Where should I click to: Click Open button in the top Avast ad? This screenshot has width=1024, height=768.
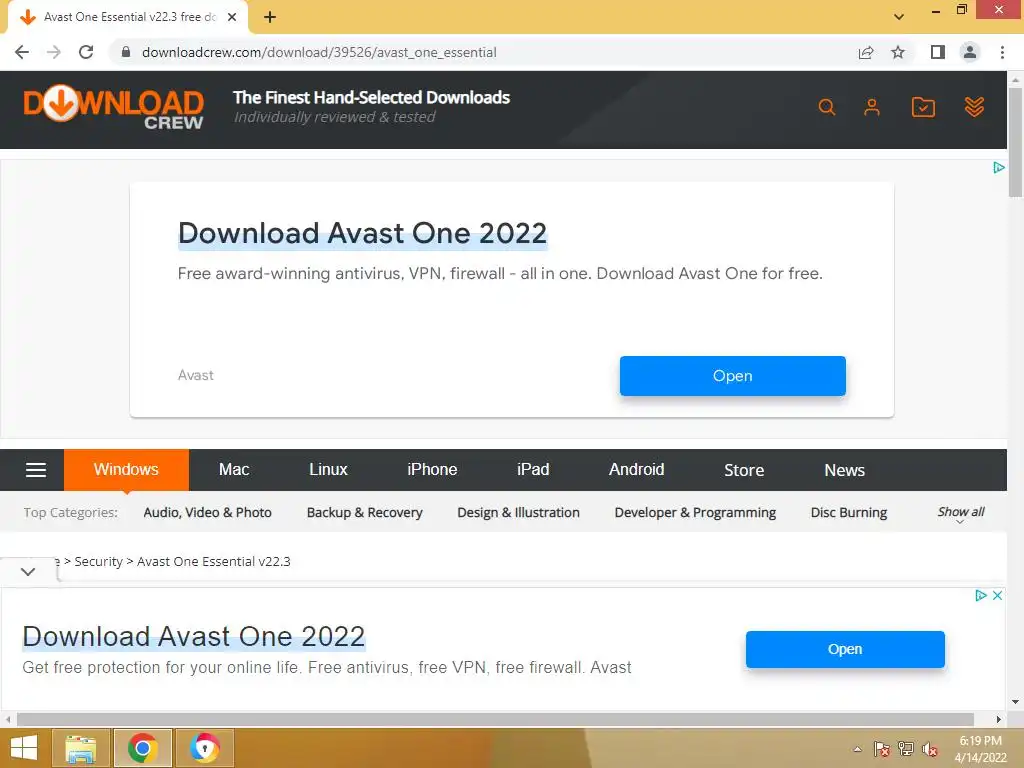(x=732, y=376)
